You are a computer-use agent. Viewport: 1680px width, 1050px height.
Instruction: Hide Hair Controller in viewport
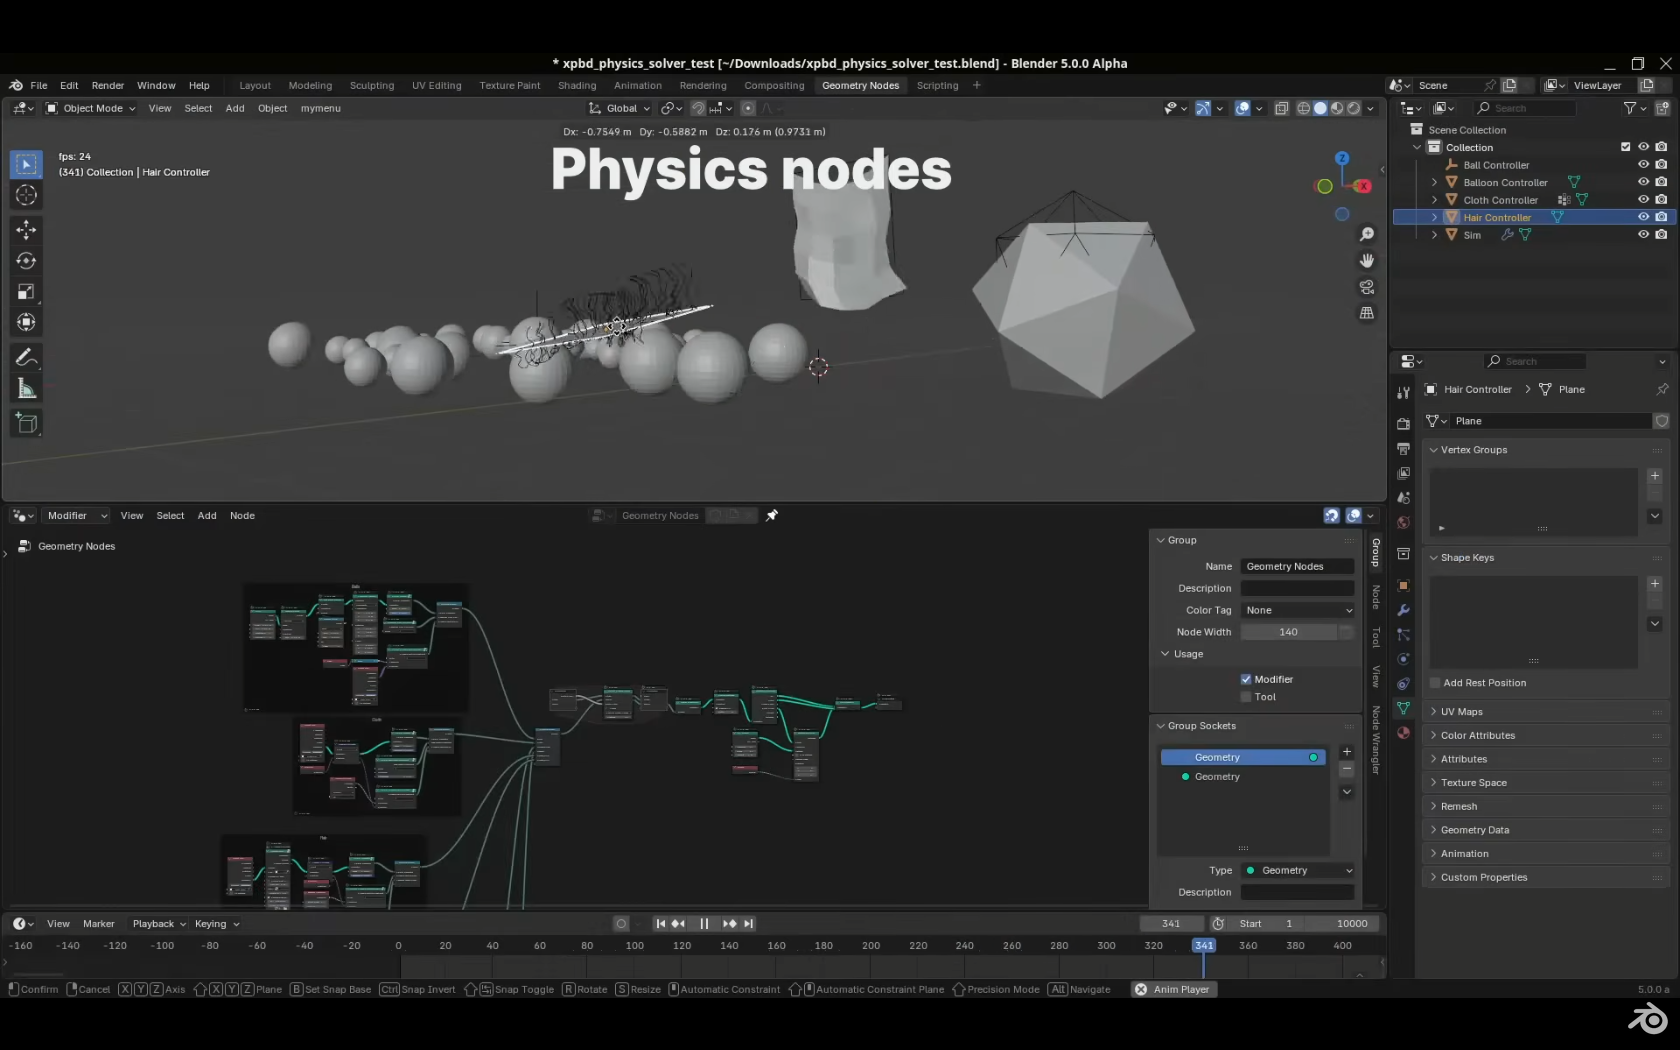(1643, 217)
